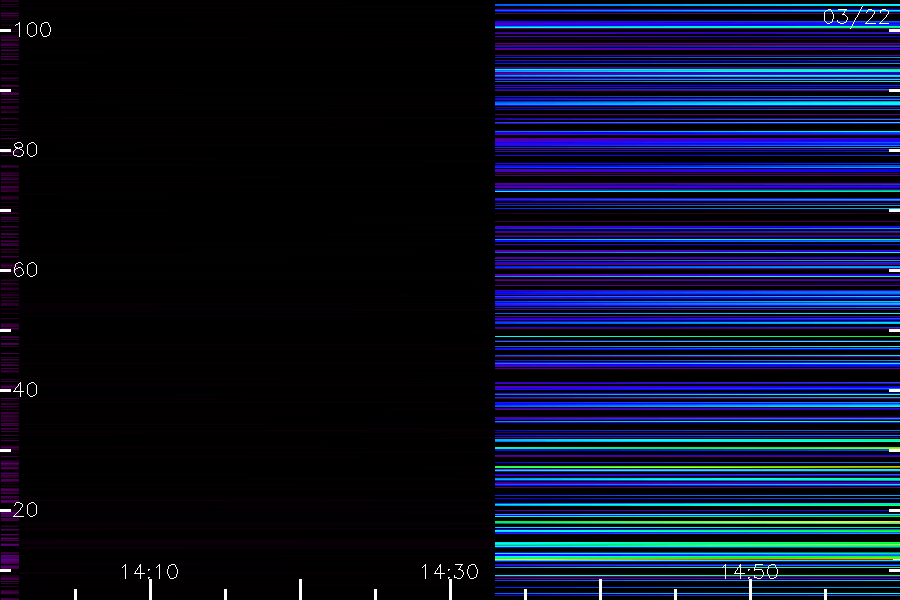Click the 14:10 time label

pyautogui.click(x=150, y=572)
